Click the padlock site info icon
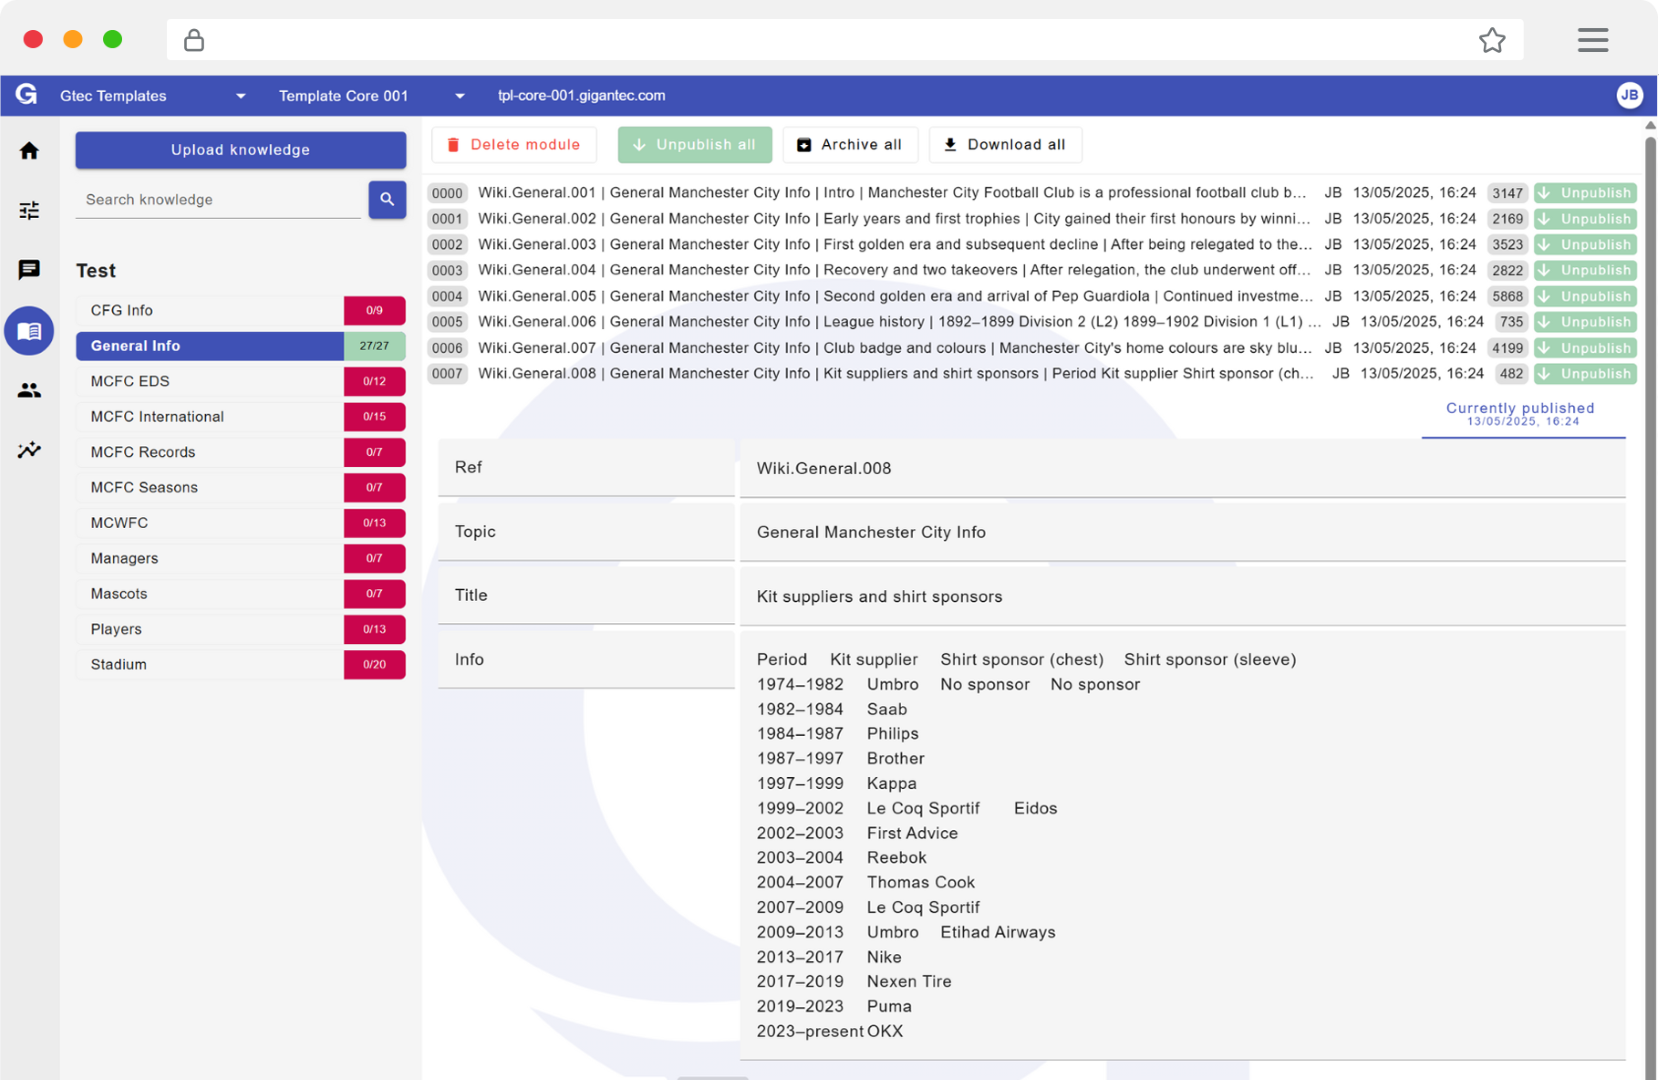The image size is (1659, 1080). point(194,40)
